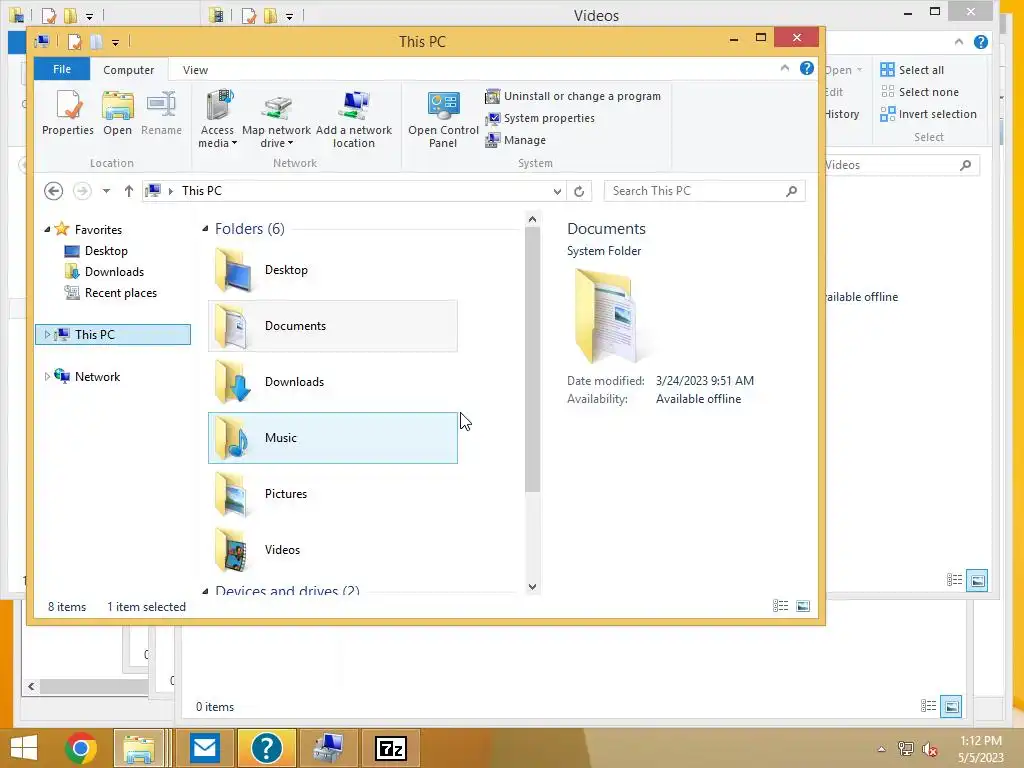This screenshot has width=1024, height=768.
Task: Select the Videos folder
Action: click(332, 551)
